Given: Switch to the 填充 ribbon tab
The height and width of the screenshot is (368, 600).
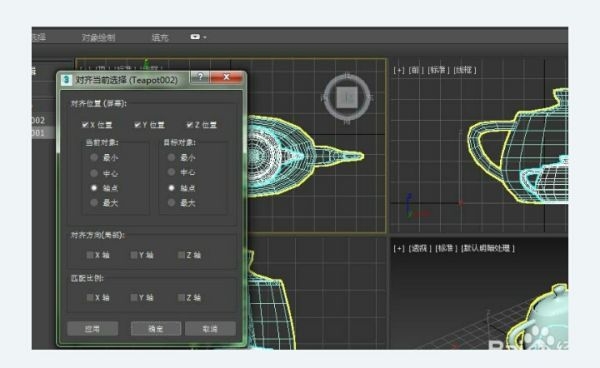Looking at the screenshot, I should point(160,37).
